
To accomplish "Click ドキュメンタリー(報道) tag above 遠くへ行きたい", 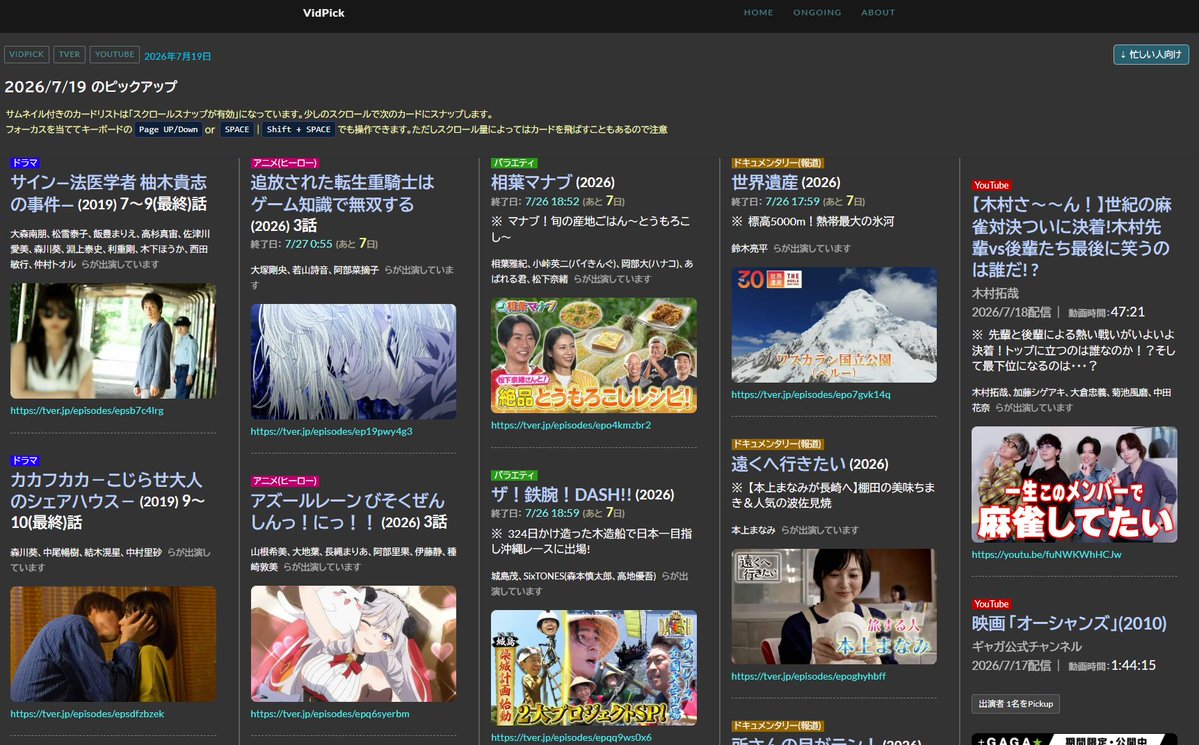I will coord(777,444).
